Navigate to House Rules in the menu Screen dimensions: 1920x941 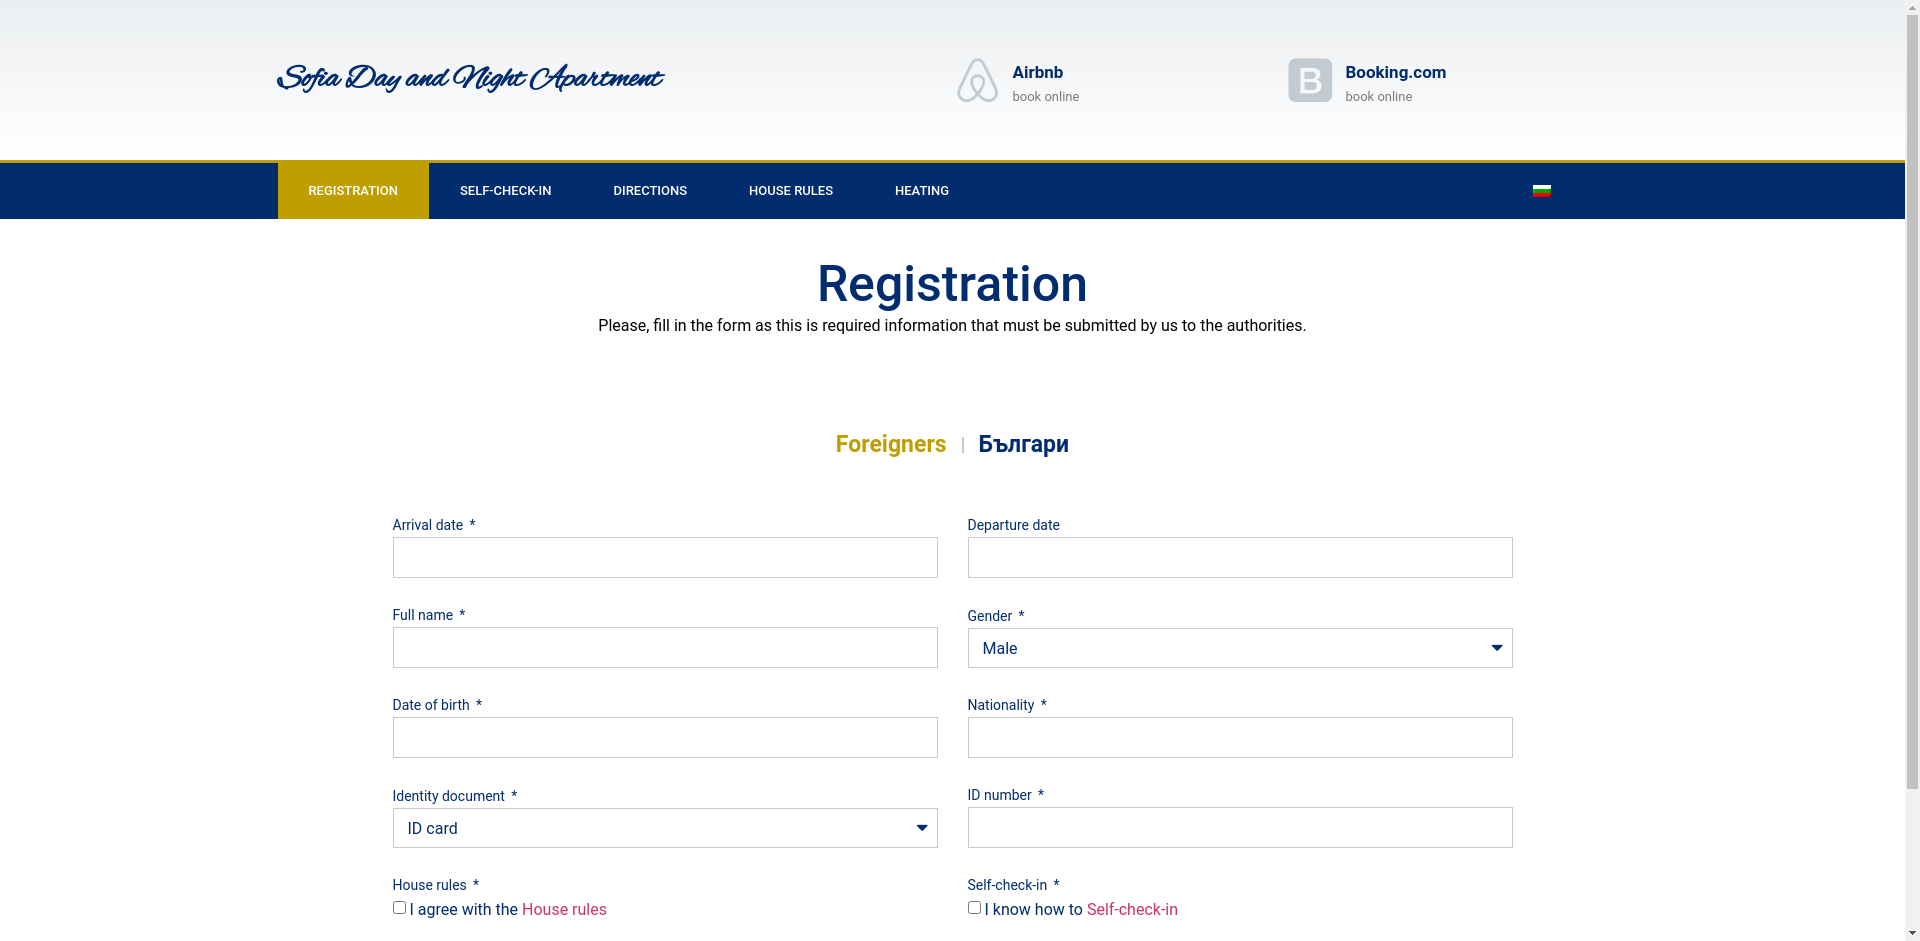790,191
